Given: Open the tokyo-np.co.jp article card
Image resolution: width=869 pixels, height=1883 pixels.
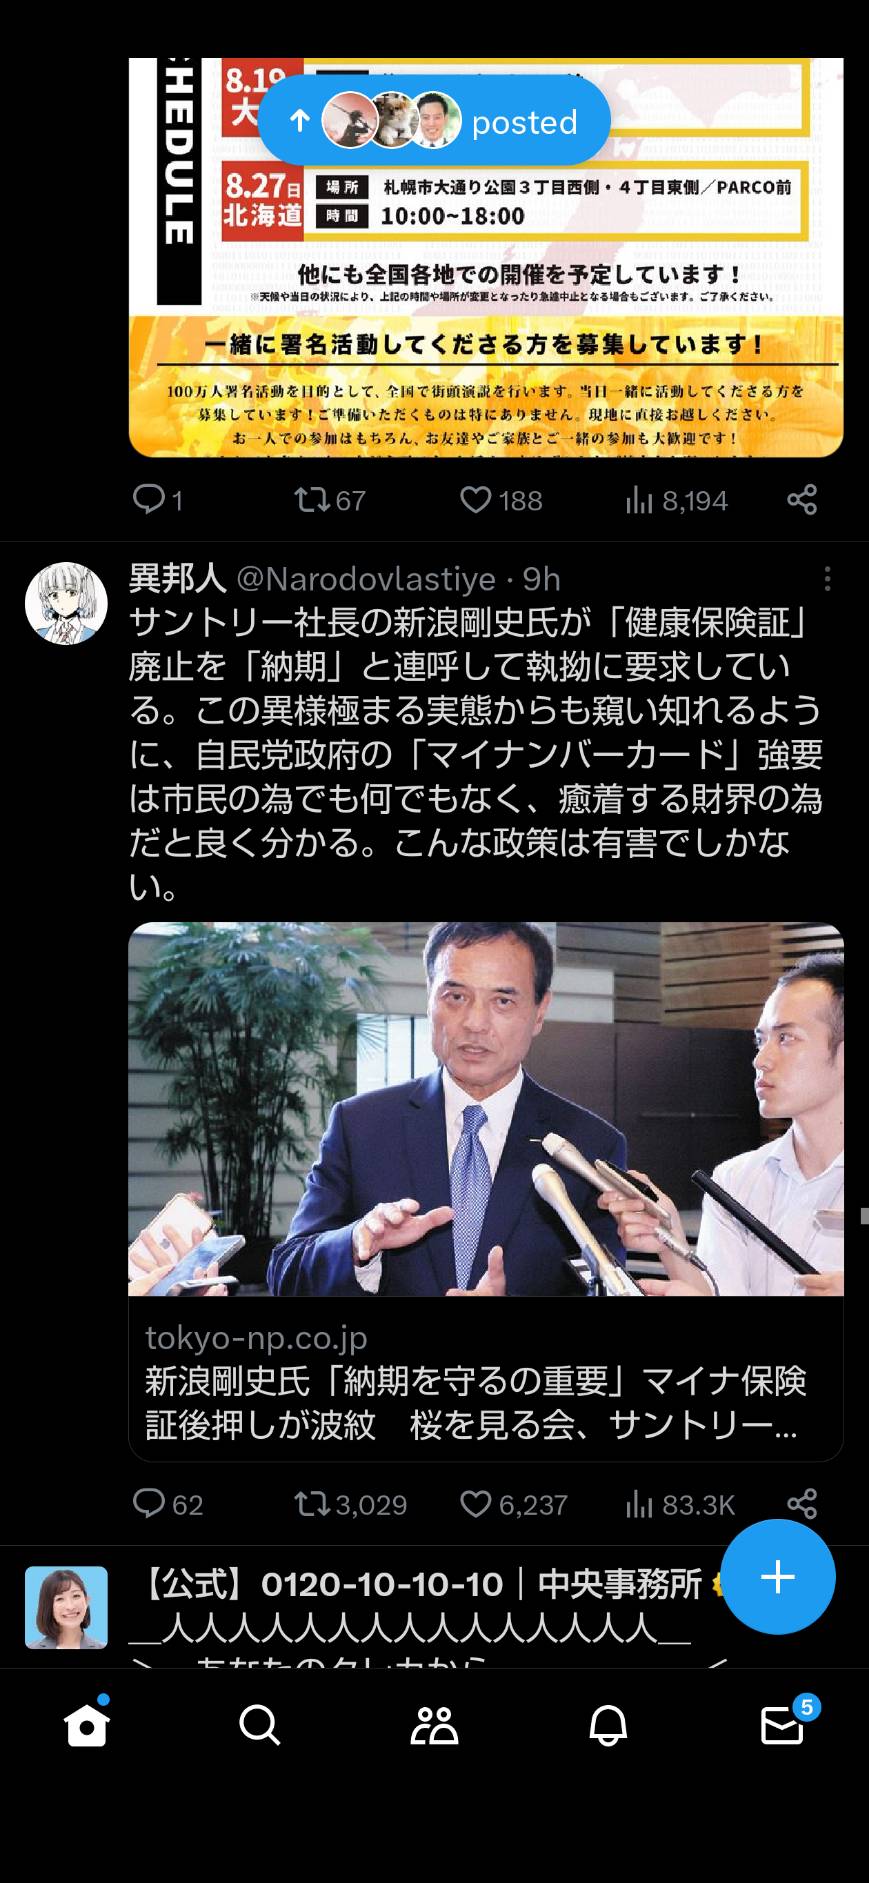Looking at the screenshot, I should (486, 1191).
